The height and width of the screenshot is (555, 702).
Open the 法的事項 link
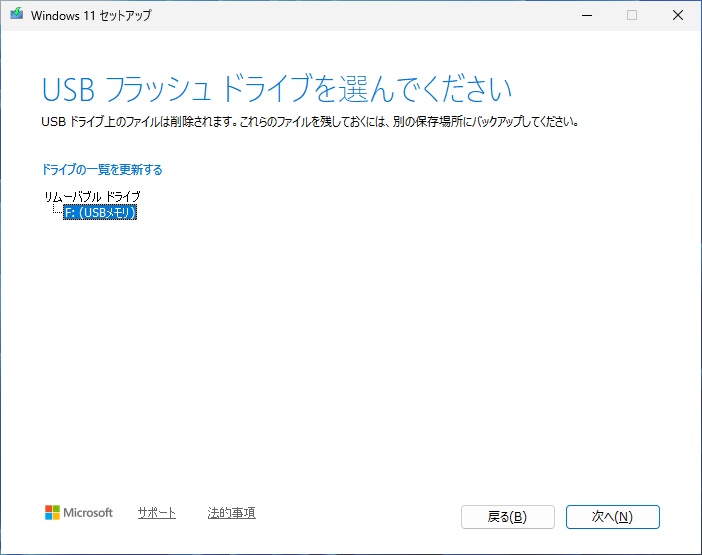[231, 513]
